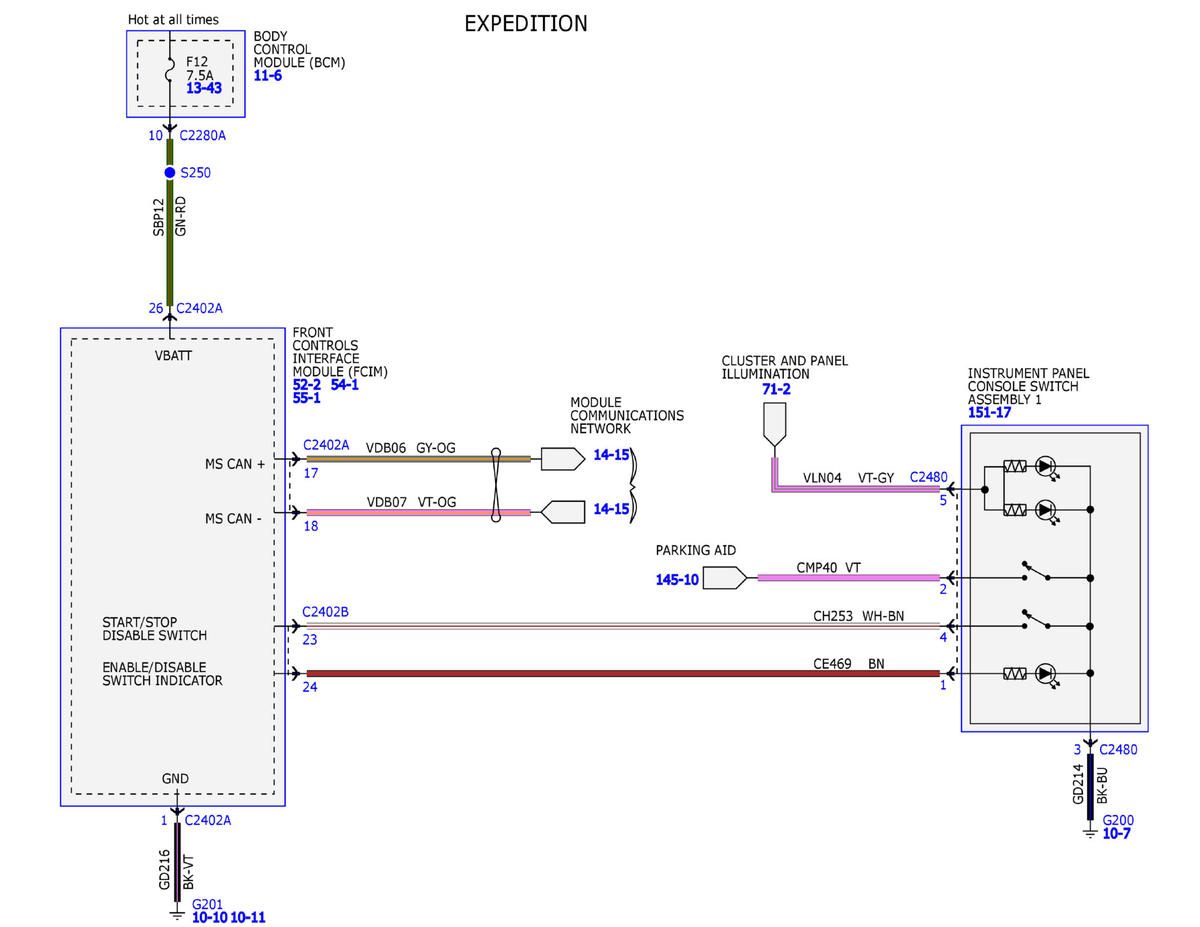The height and width of the screenshot is (927, 1200).
Task: Click the parking aid off-page arrow symbol
Action: tap(725, 578)
